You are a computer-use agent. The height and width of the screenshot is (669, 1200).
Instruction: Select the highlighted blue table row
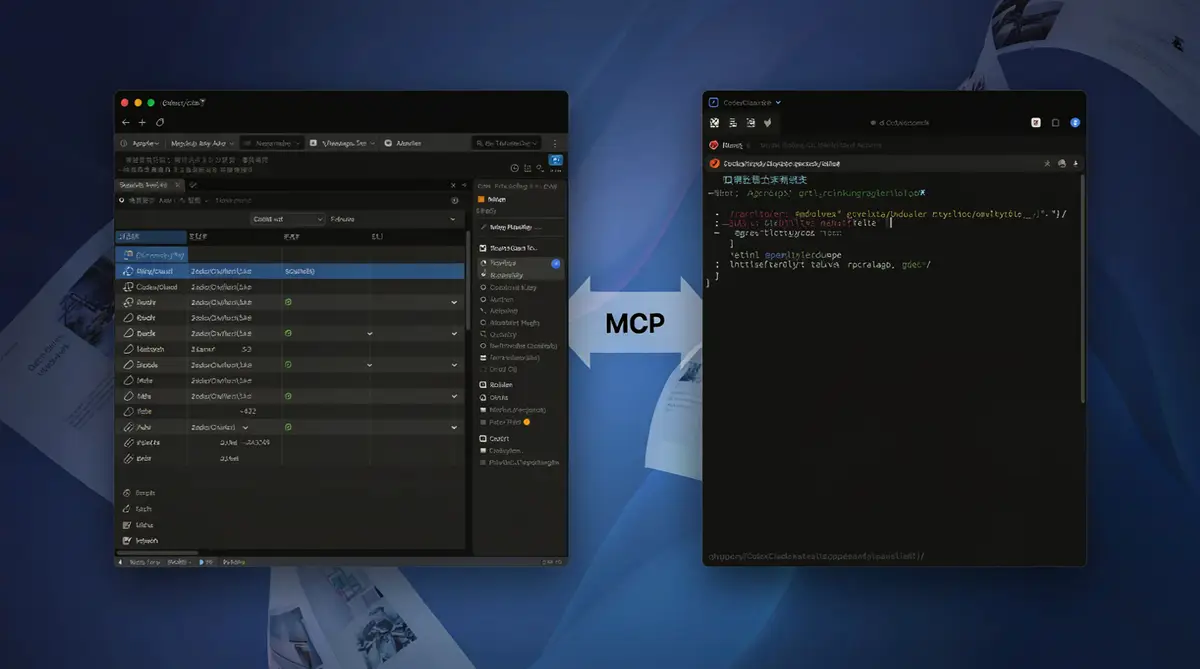pyautogui.click(x=290, y=271)
